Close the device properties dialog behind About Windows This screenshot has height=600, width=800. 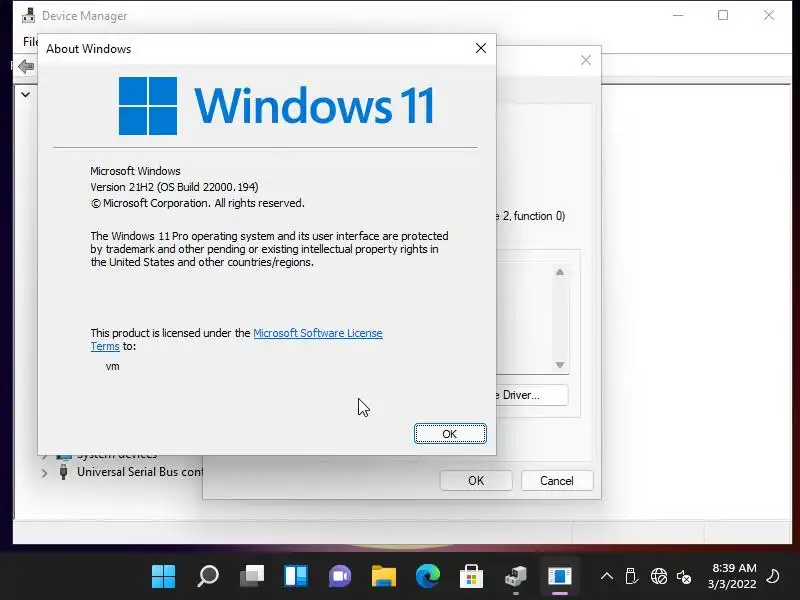click(x=586, y=60)
